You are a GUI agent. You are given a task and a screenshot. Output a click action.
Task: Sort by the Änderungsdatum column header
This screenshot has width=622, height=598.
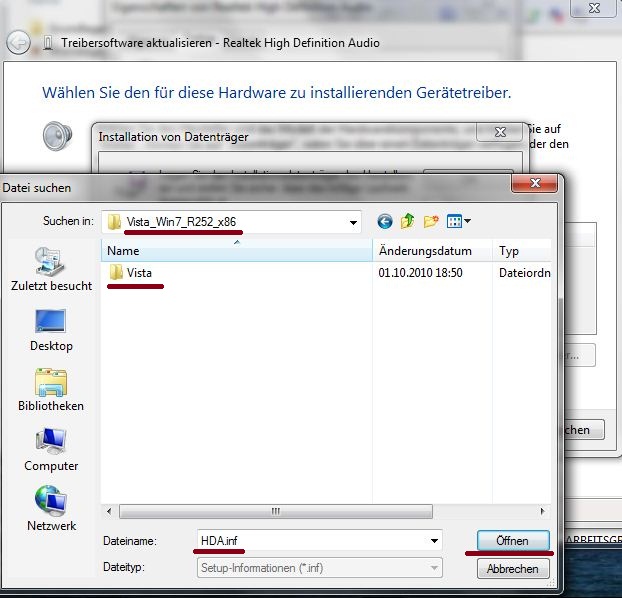pos(432,250)
